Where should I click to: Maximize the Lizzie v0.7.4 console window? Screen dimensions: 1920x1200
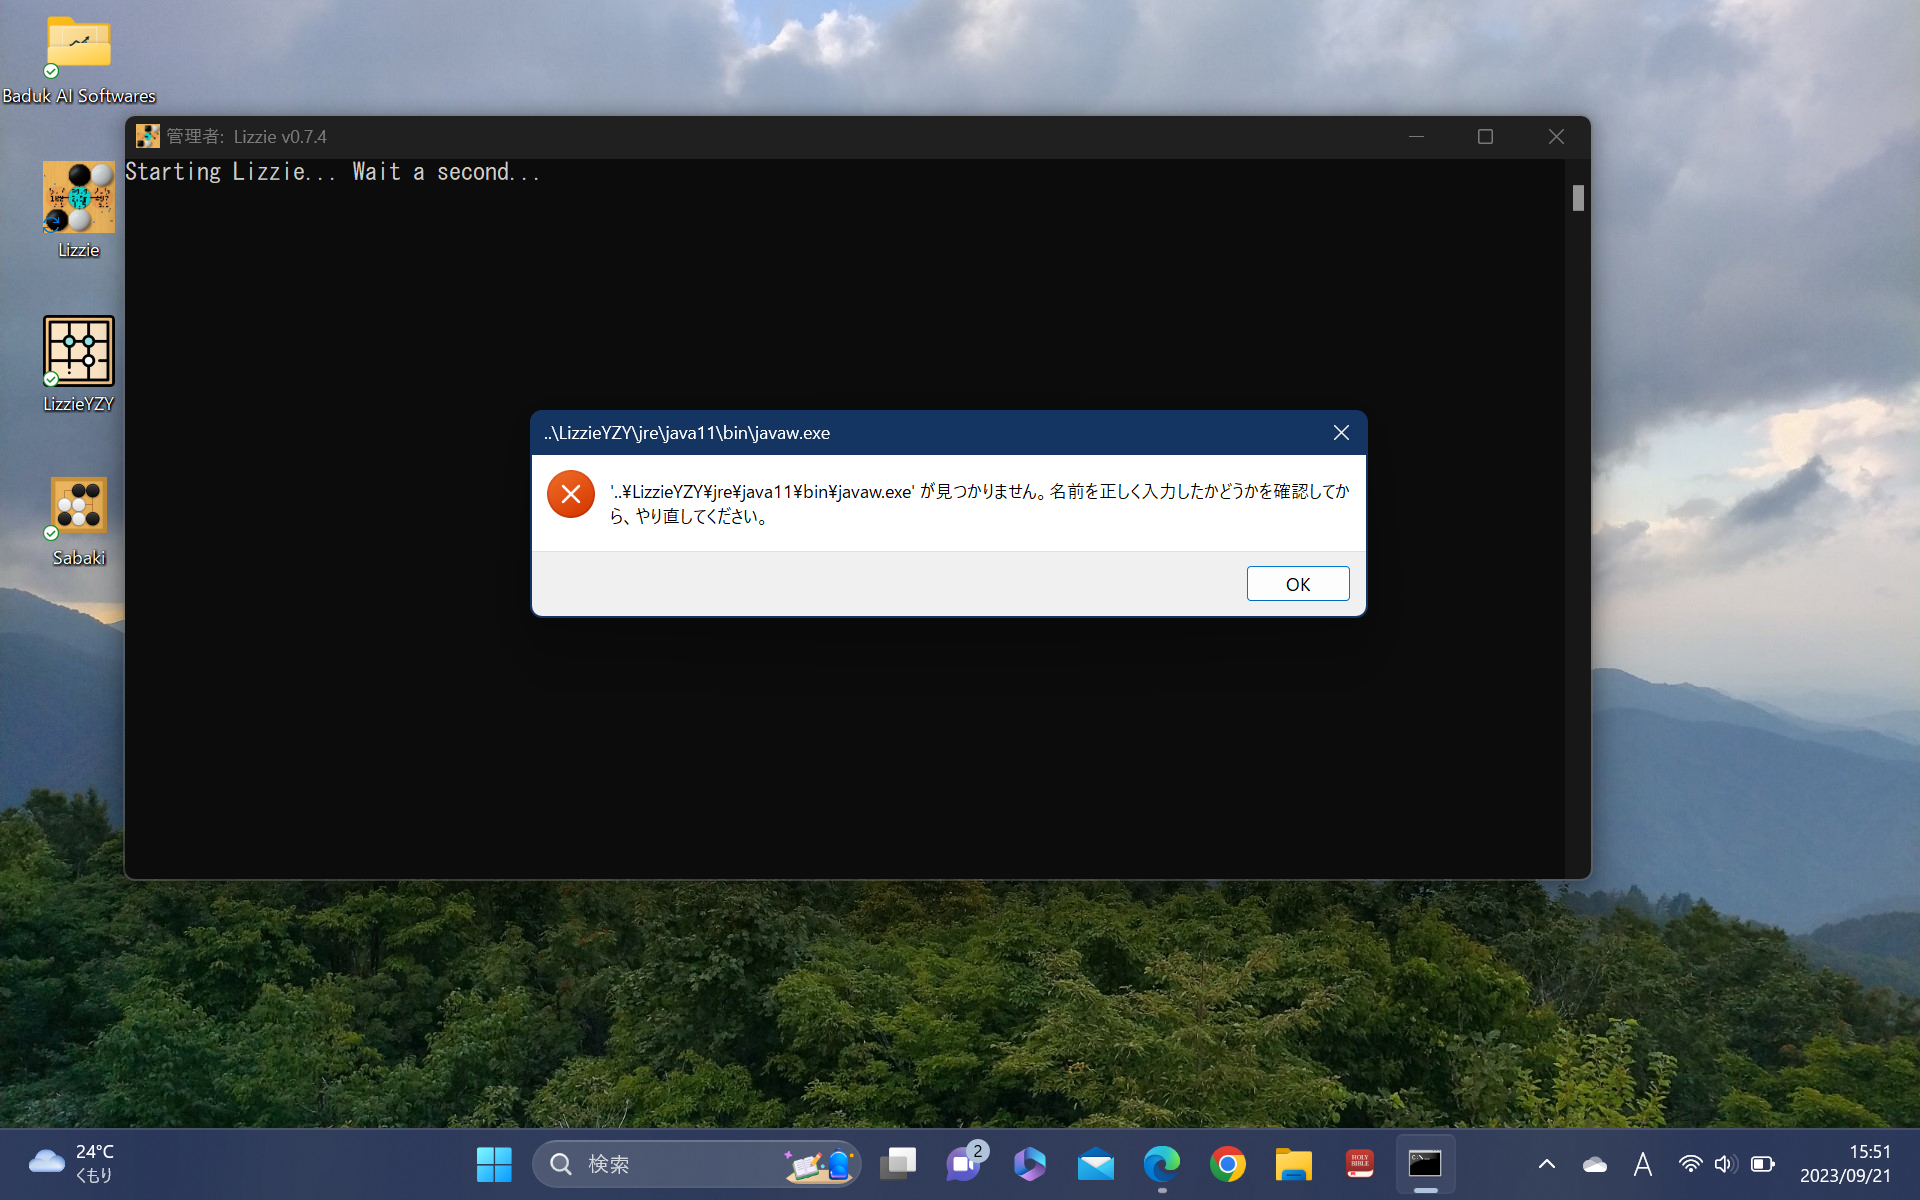point(1485,136)
